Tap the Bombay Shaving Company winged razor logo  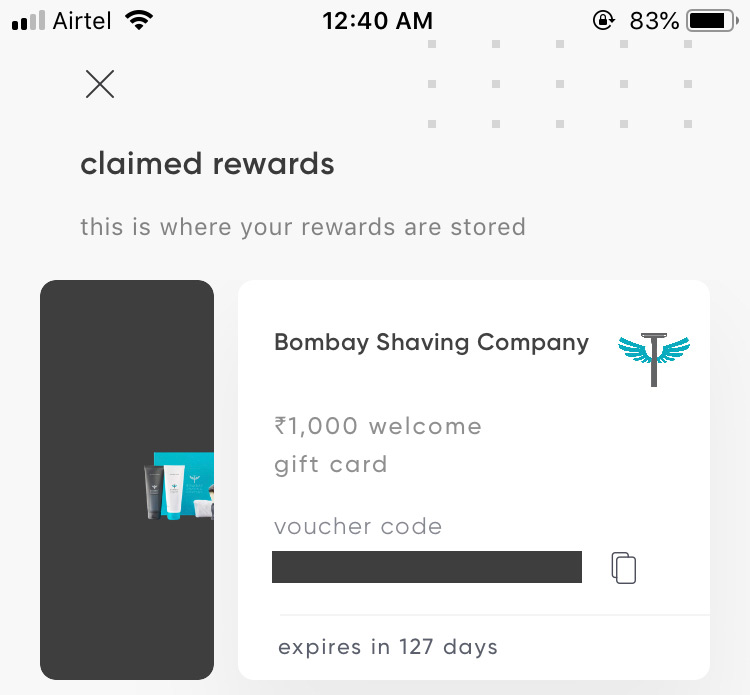click(654, 359)
